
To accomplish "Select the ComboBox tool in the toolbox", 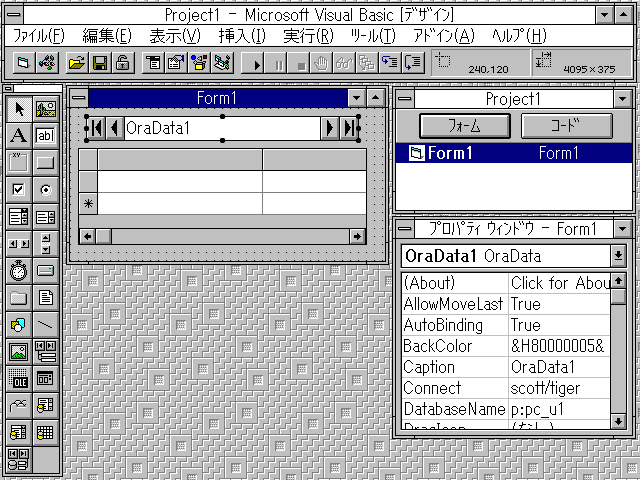I will [x=19, y=217].
